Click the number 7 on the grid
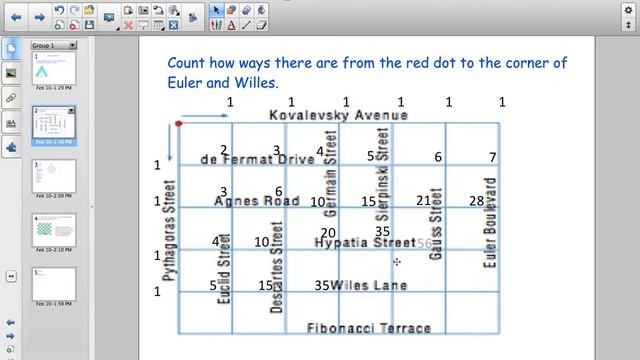The height and width of the screenshot is (360, 640). pos(493,157)
